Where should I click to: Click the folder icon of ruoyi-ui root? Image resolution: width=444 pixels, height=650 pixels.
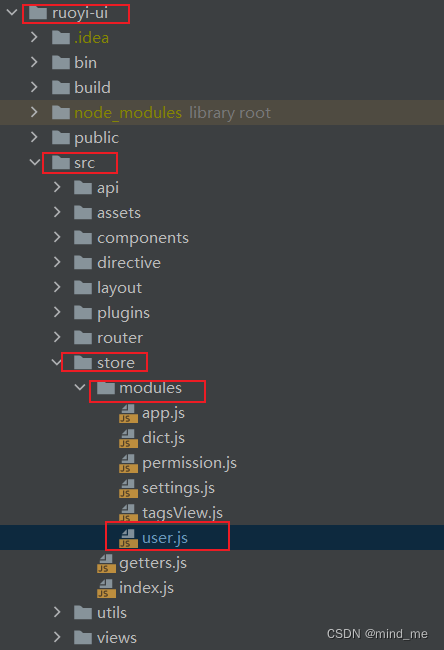tap(38, 13)
